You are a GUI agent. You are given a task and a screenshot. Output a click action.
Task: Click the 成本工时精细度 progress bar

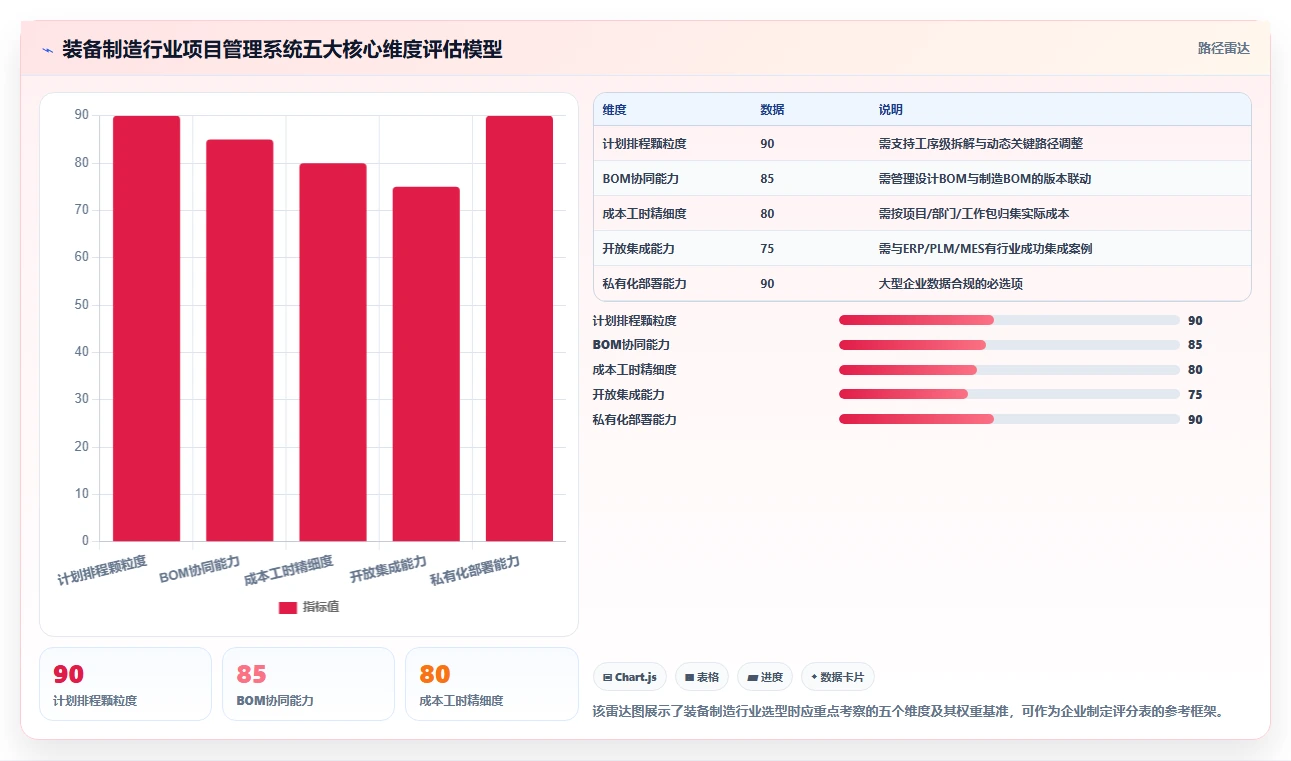coord(1009,370)
